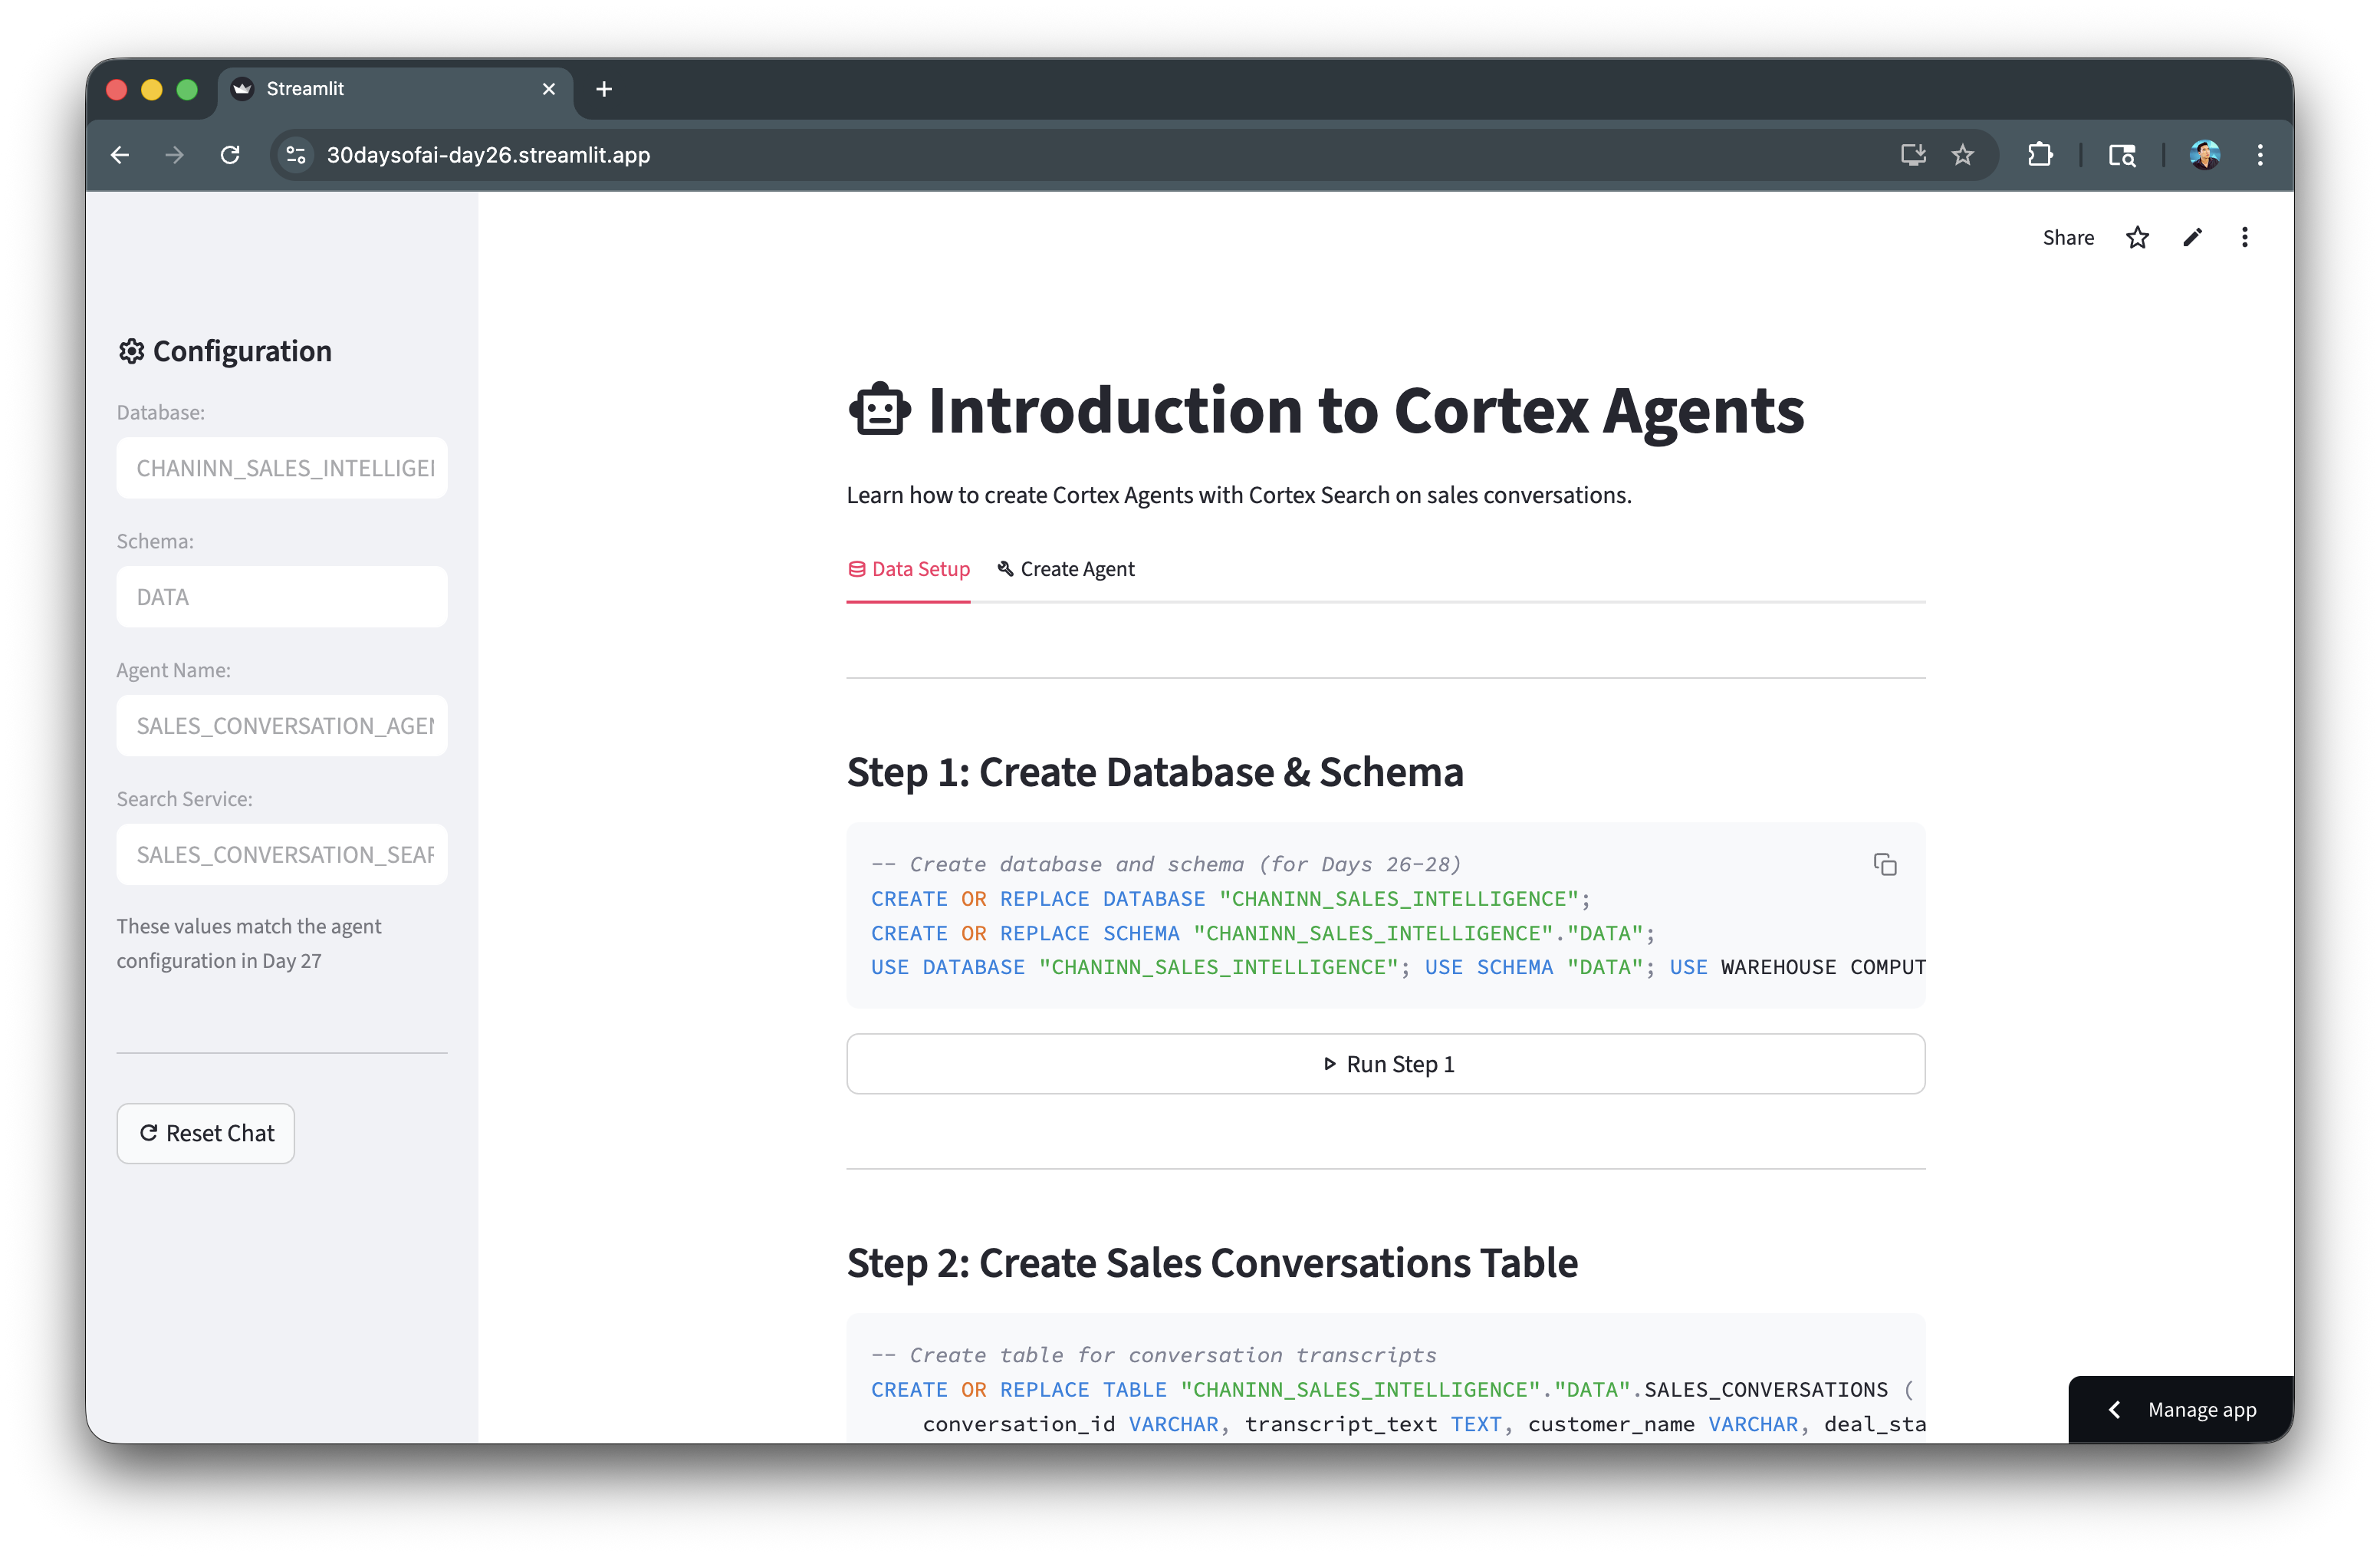The image size is (2380, 1557).
Task: Open the Chrome three-dot menu
Action: click(2260, 155)
